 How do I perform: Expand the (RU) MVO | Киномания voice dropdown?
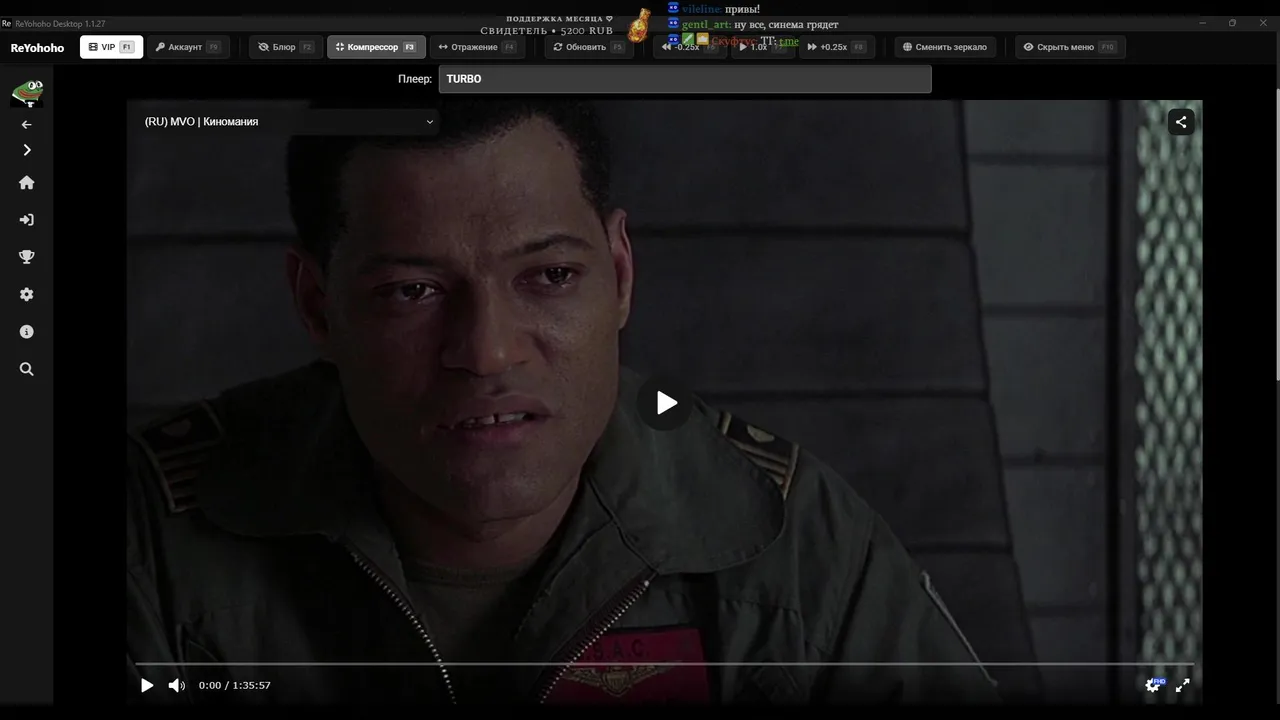pyautogui.click(x=289, y=122)
